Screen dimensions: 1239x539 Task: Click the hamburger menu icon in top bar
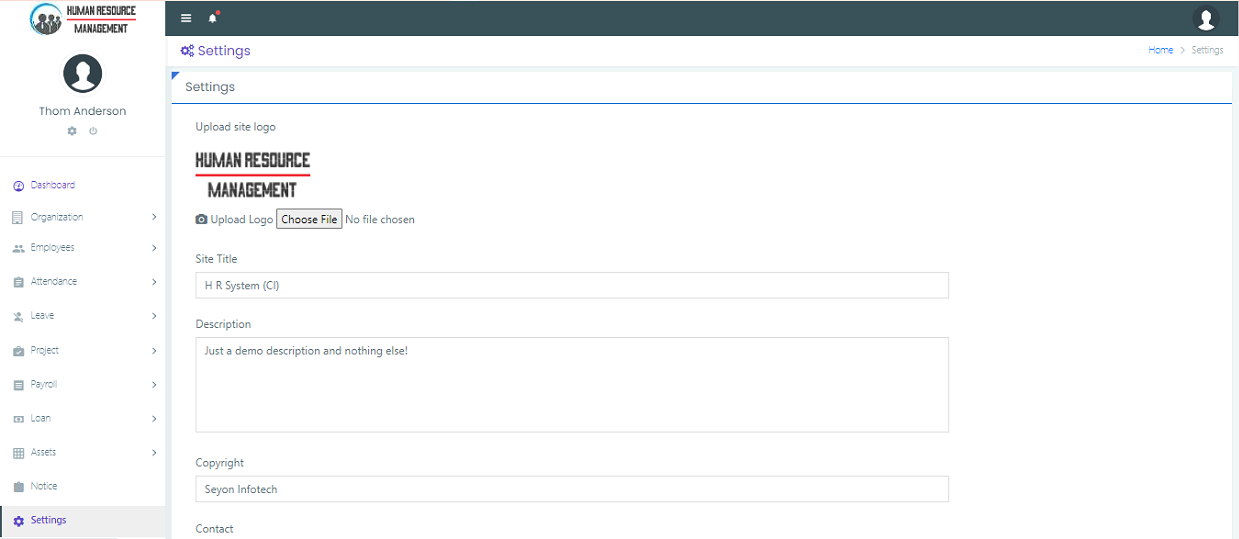click(x=186, y=18)
